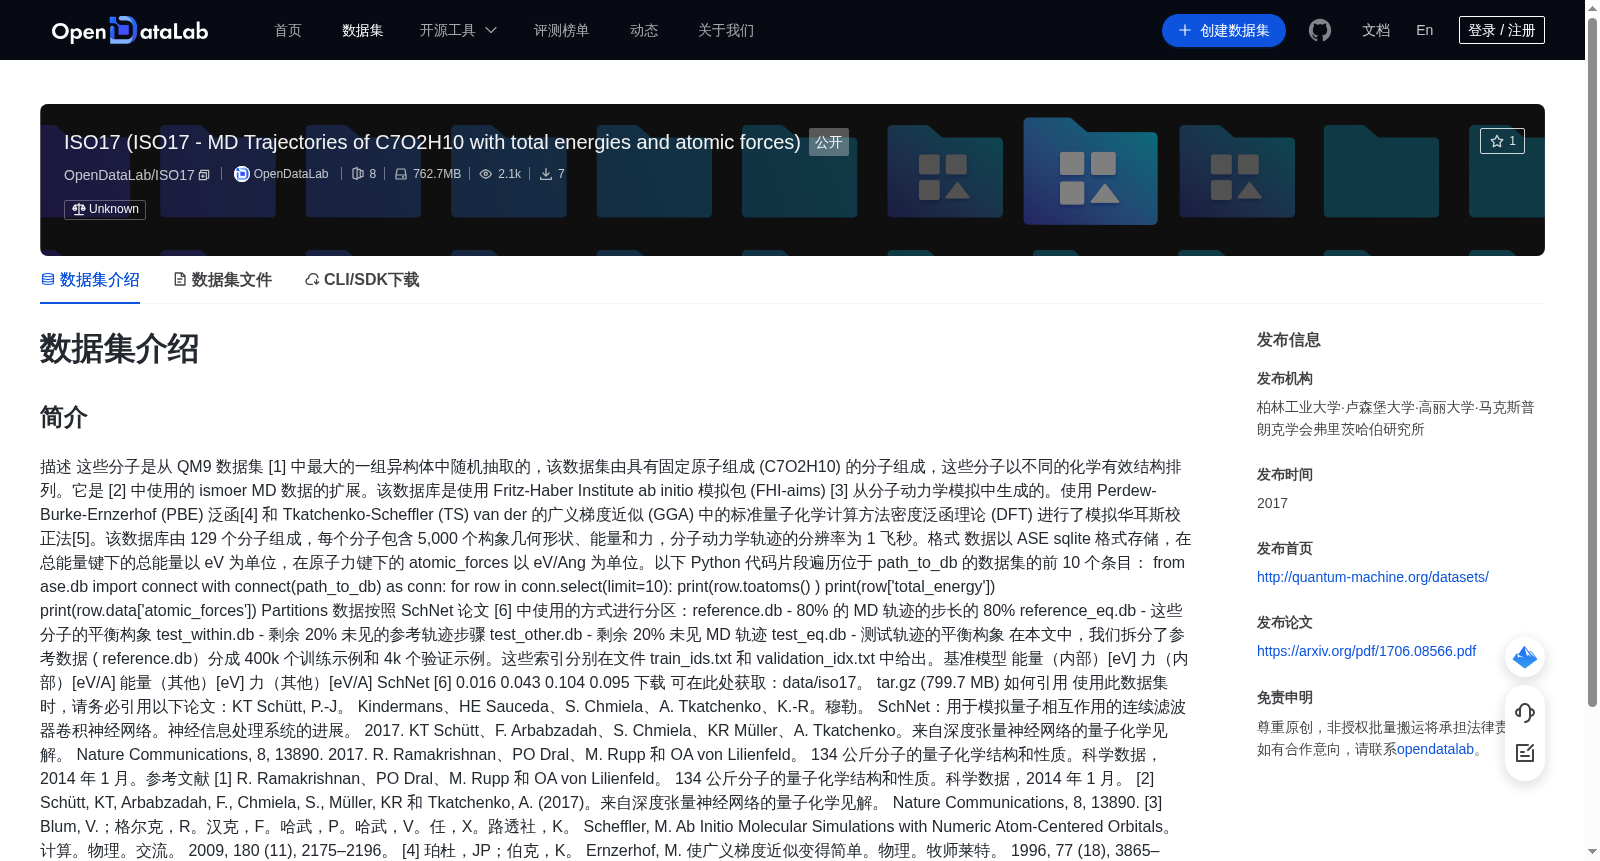Viewport: 1600px width, 861px height.
Task: Click the download count icon
Action: coord(546,174)
